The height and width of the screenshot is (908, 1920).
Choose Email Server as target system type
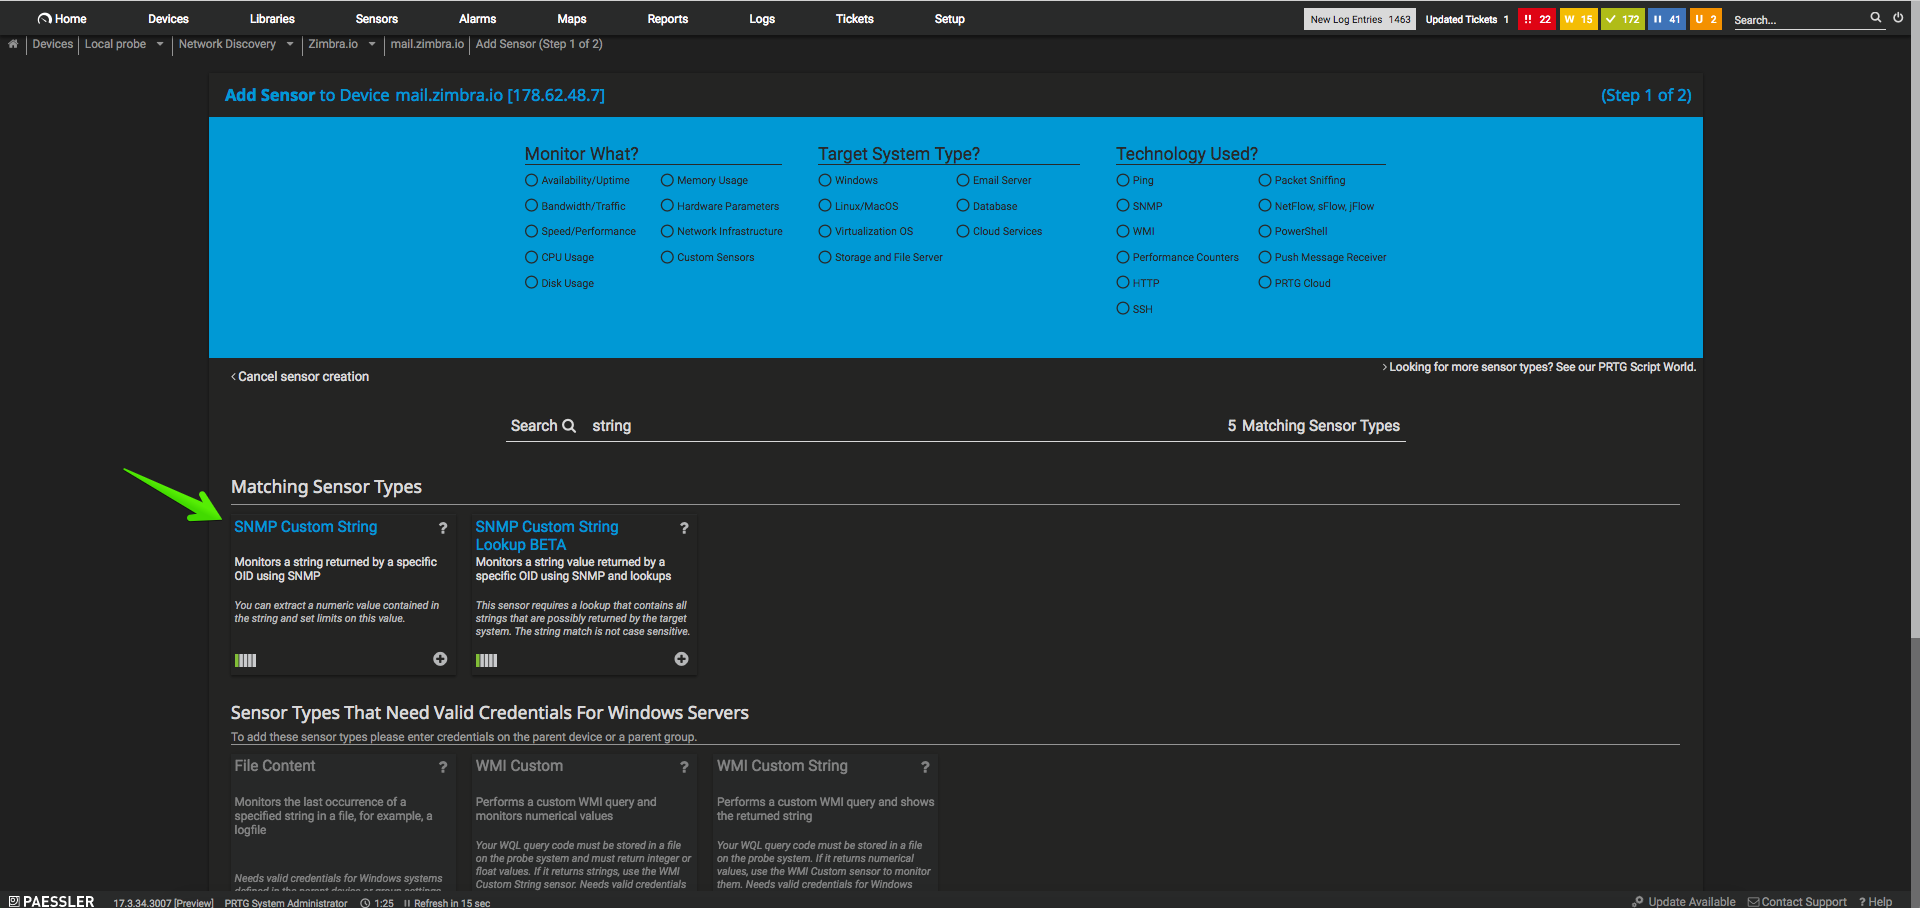[x=963, y=180]
